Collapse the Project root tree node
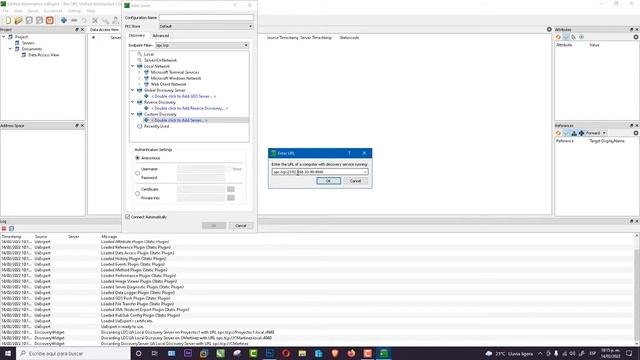The width and height of the screenshot is (640, 360). pos(4,37)
